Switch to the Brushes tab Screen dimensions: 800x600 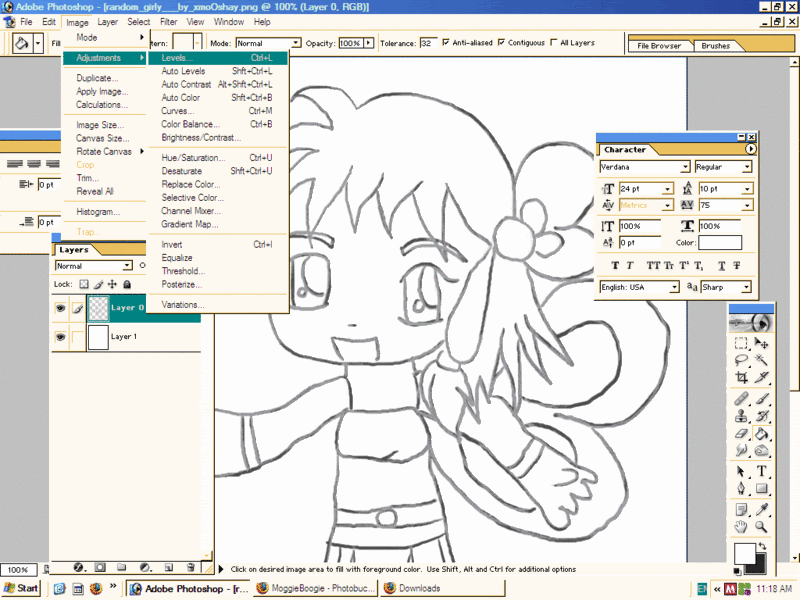click(x=715, y=46)
